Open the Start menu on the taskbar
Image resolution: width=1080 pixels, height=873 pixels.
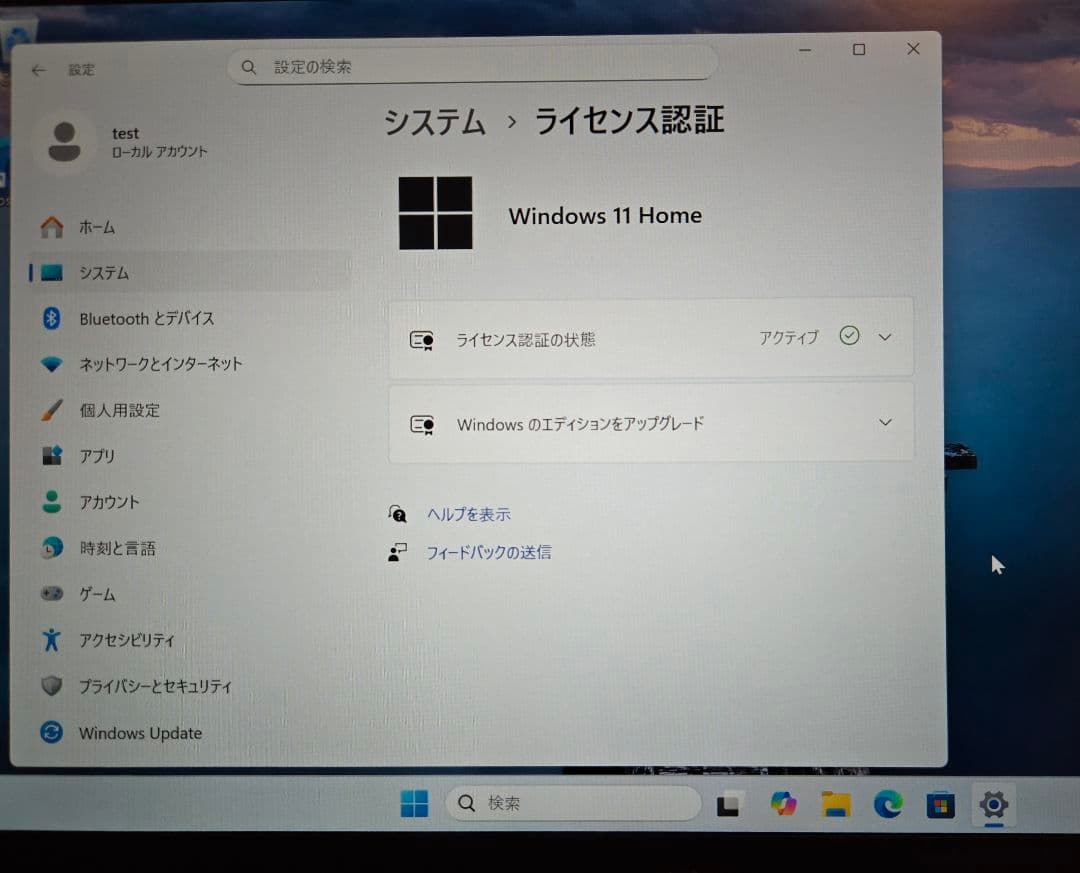tap(414, 803)
